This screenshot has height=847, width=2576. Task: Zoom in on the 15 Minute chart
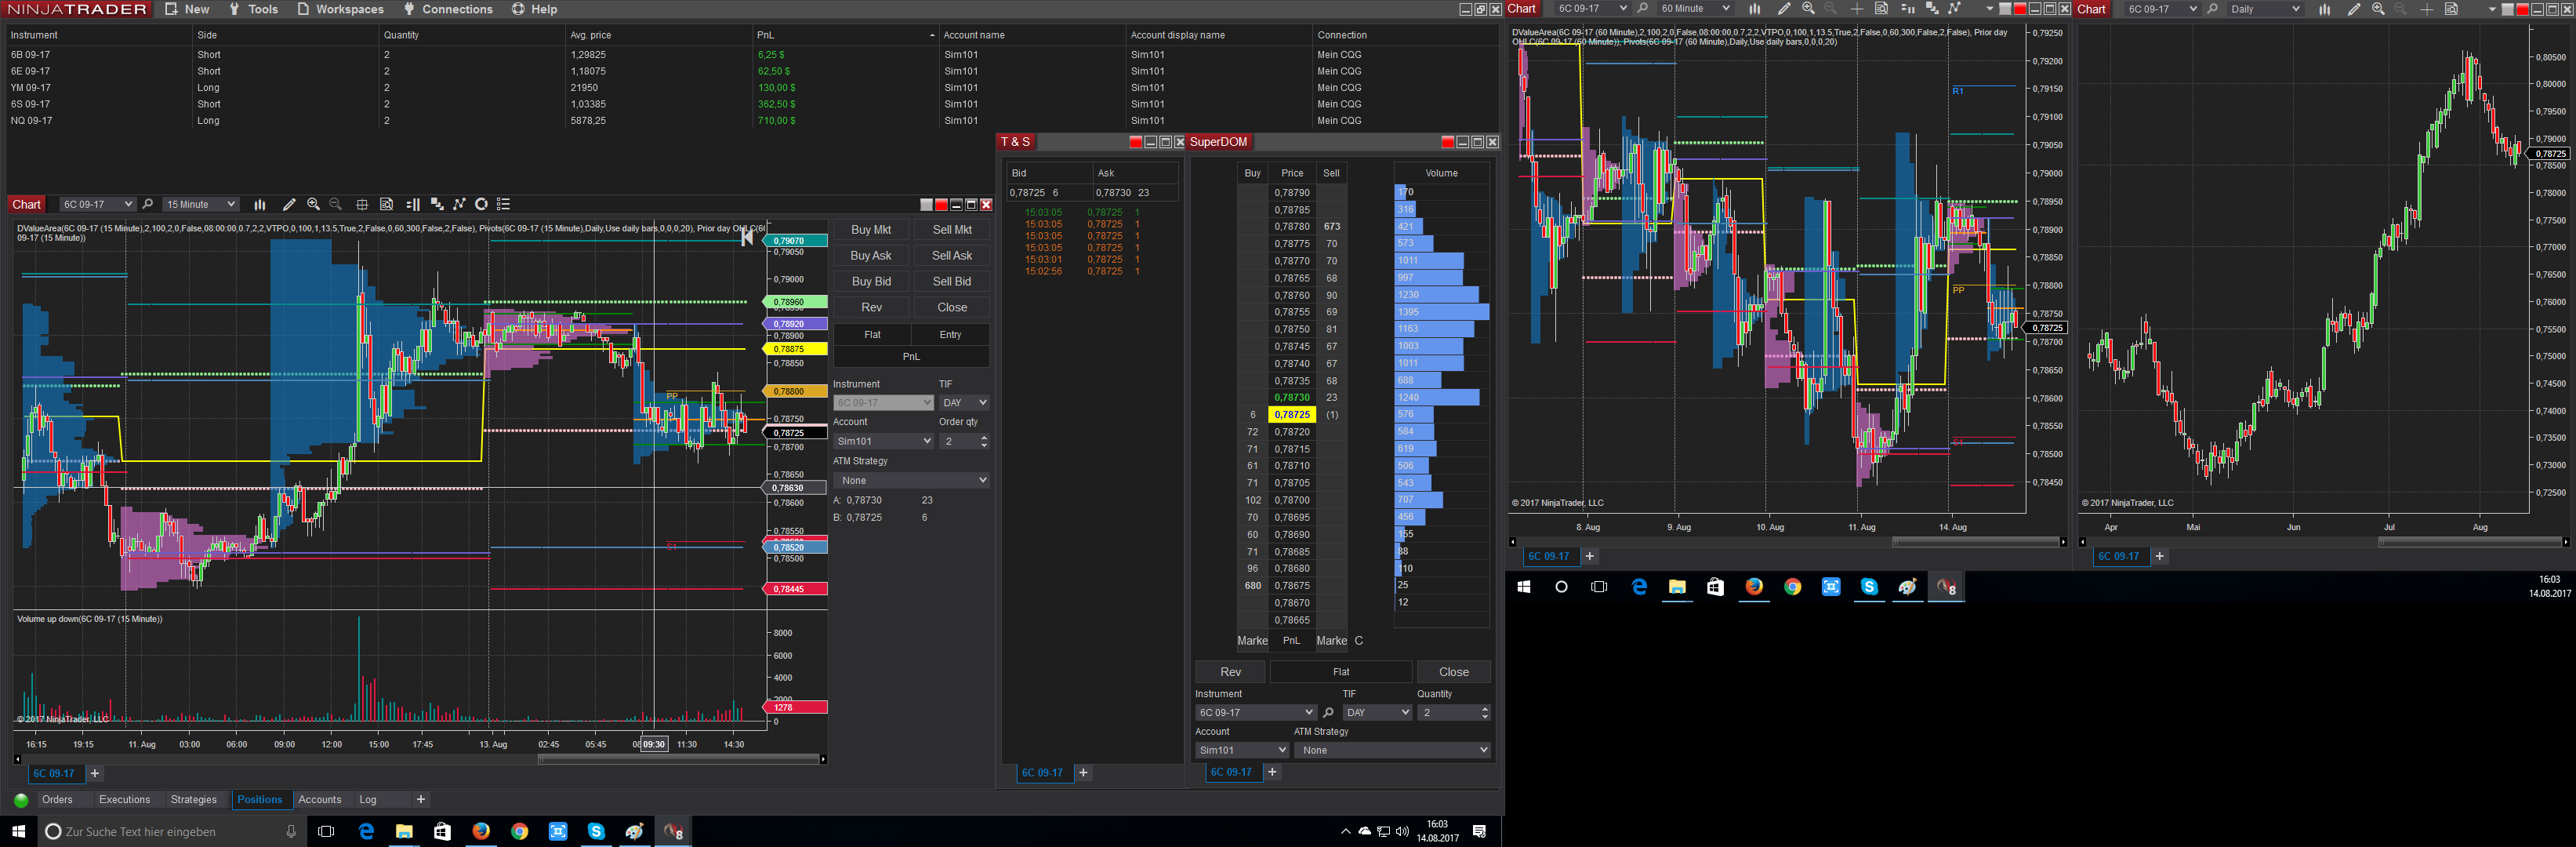(313, 204)
